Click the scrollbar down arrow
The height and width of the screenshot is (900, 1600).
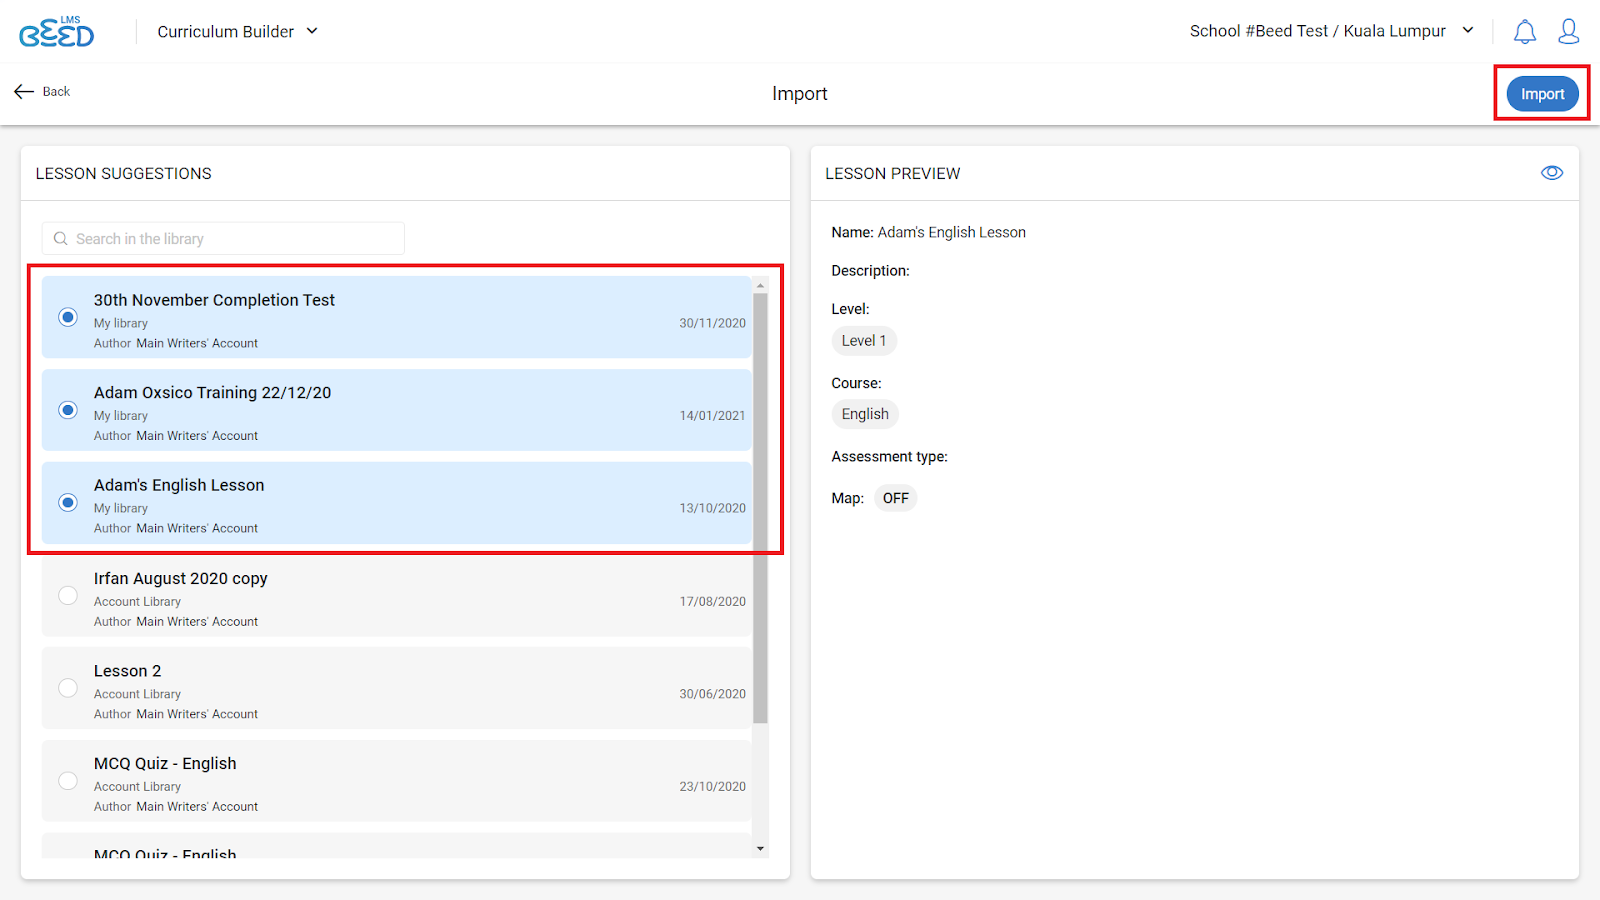760,849
